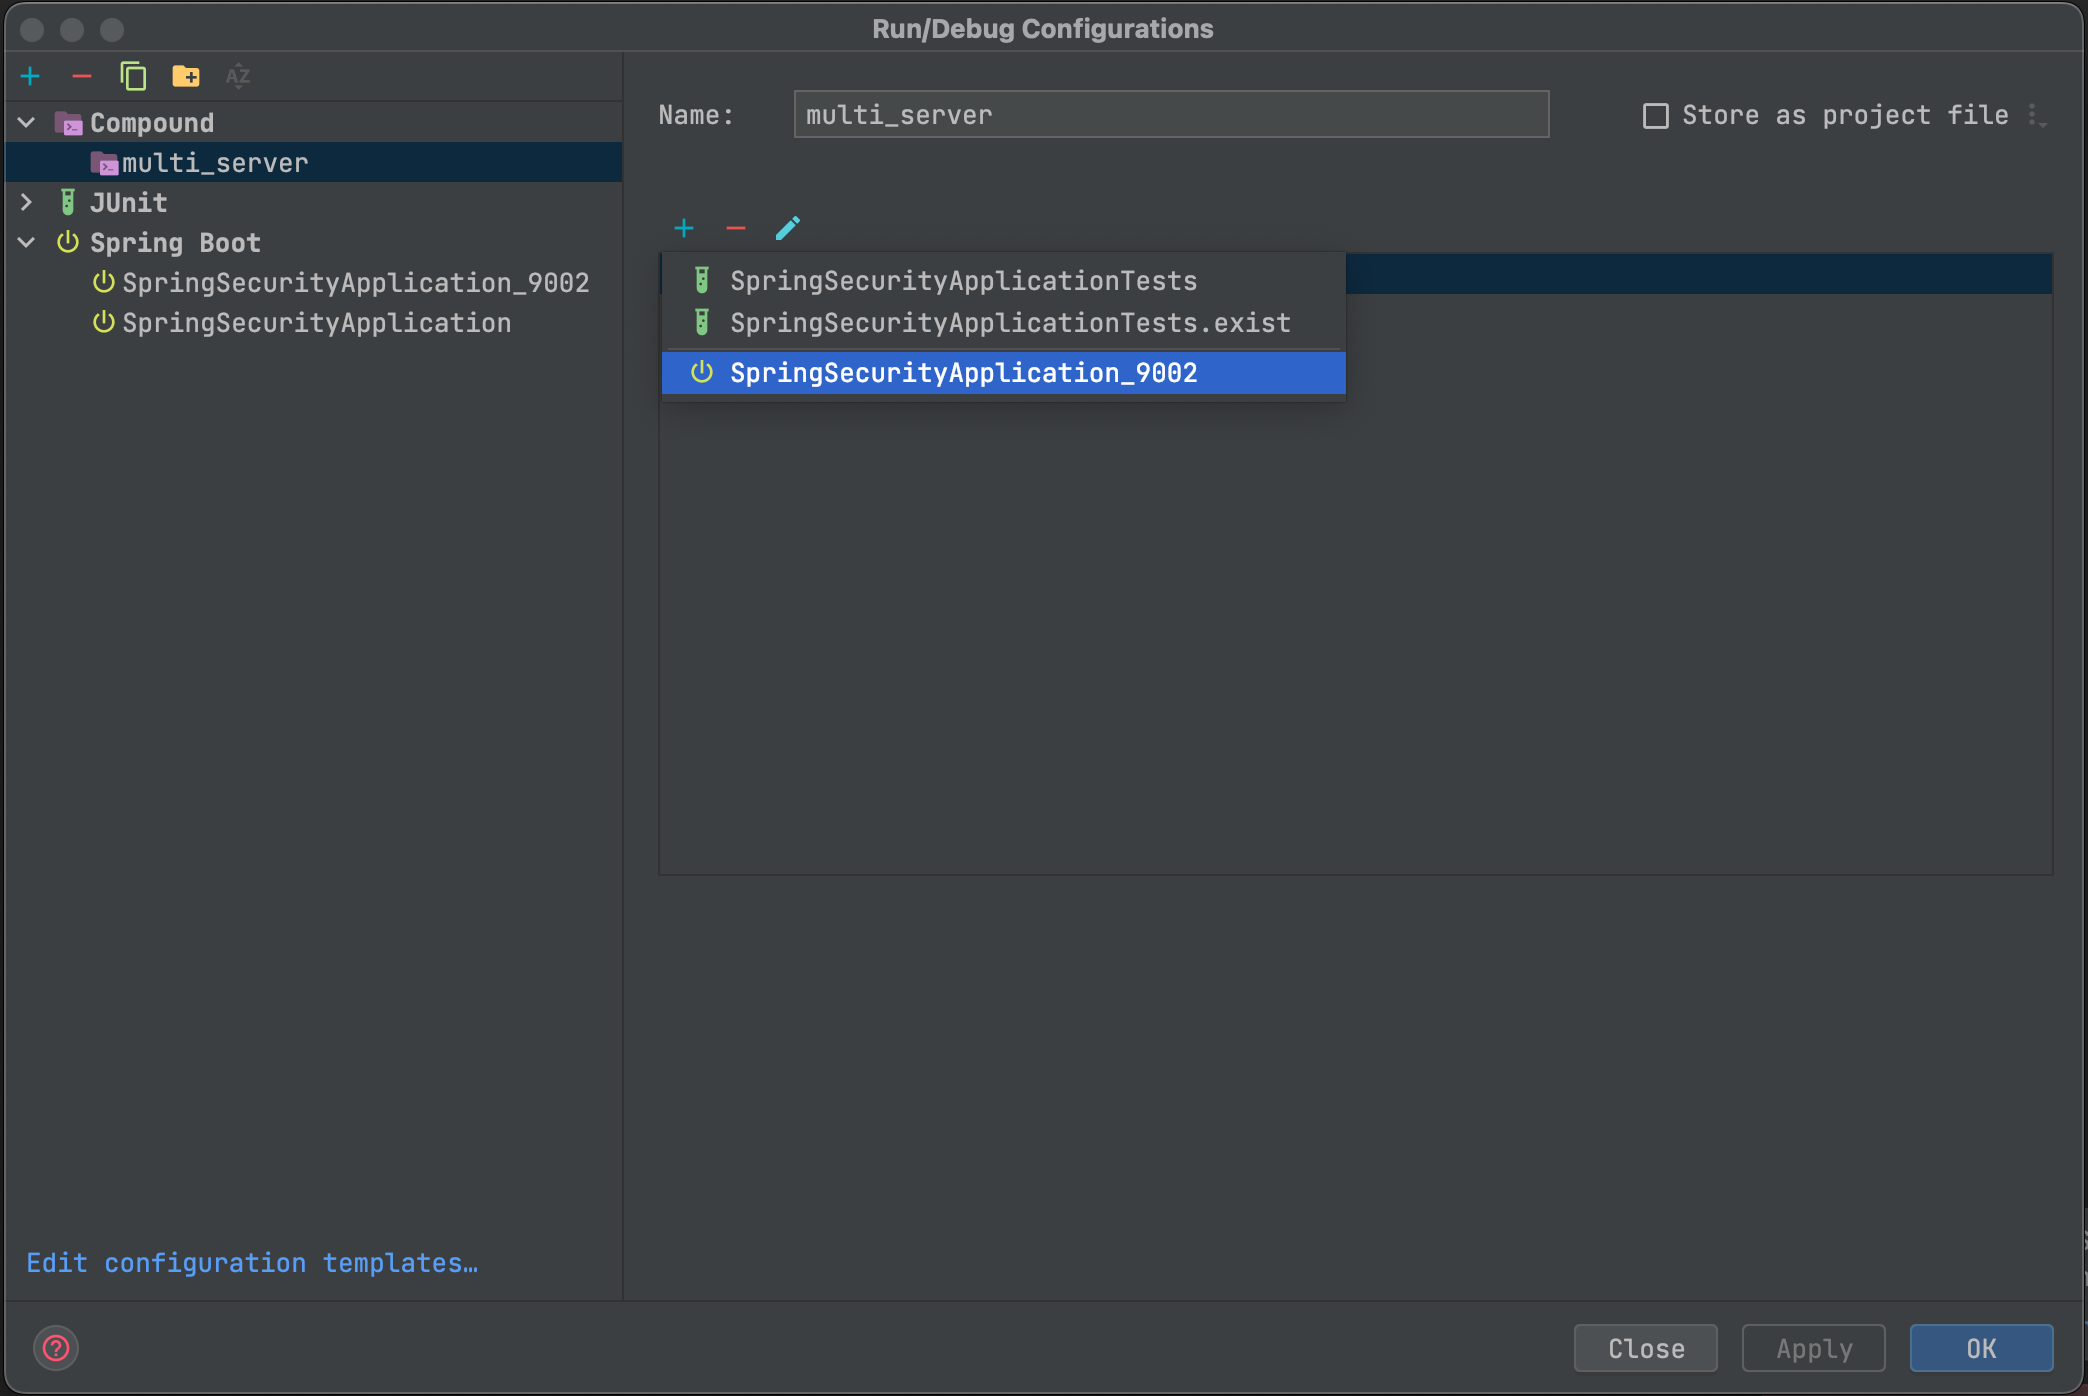Screen dimensions: 2088x1396
Task: Click the plus icon above compound list
Action: point(684,228)
